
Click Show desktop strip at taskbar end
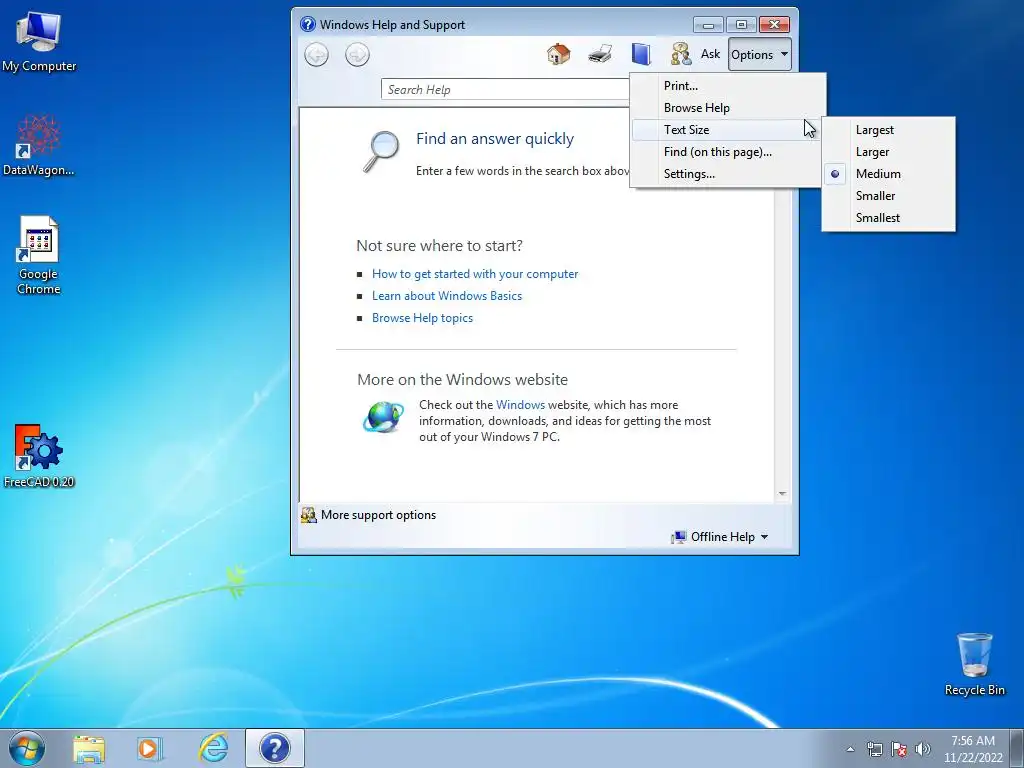[1017, 748]
